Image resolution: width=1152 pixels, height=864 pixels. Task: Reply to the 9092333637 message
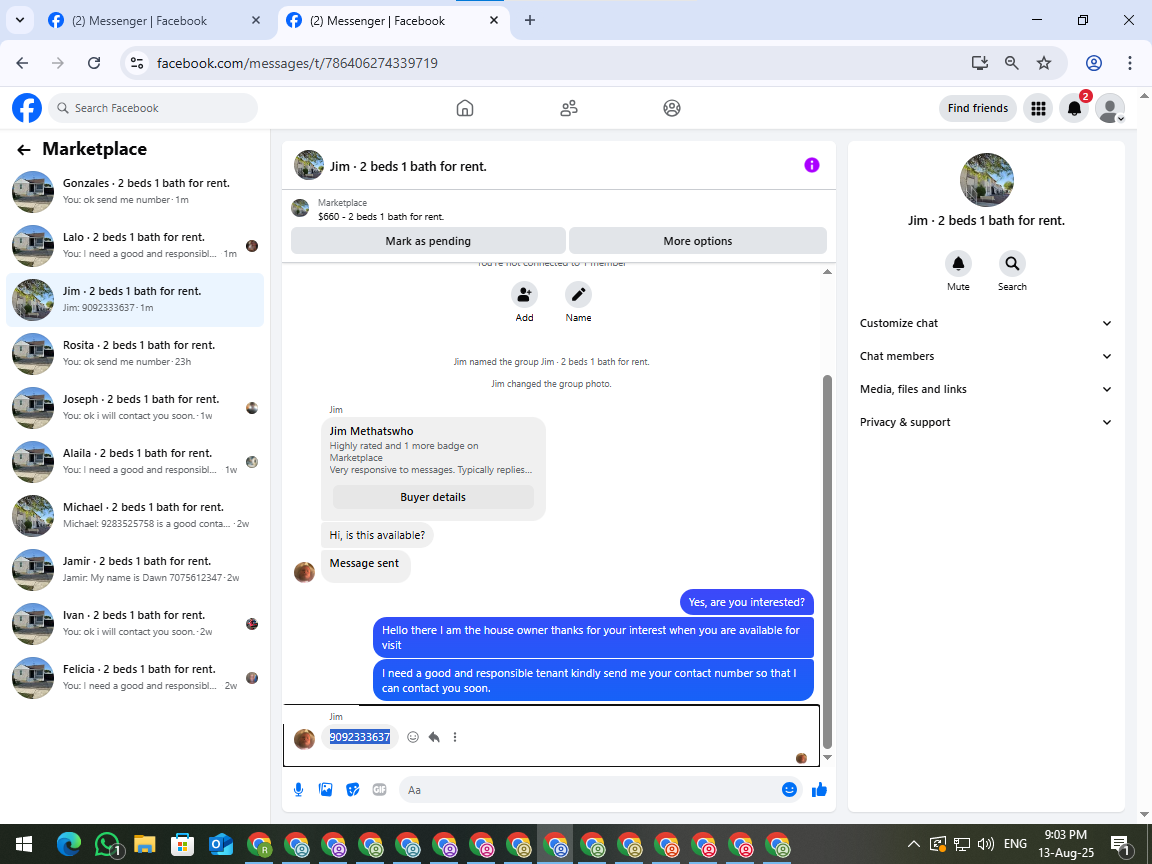click(x=434, y=737)
